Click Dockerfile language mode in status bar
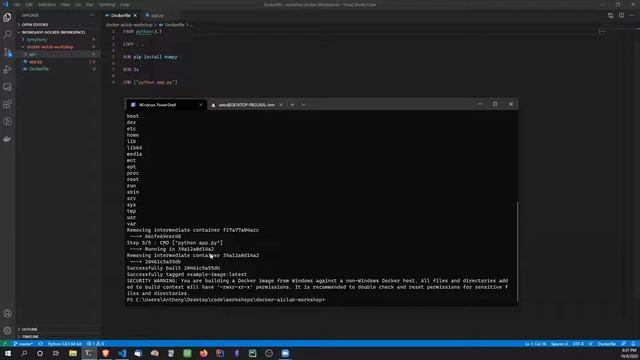Image resolution: width=640 pixels, height=360 pixels. (x=607, y=344)
